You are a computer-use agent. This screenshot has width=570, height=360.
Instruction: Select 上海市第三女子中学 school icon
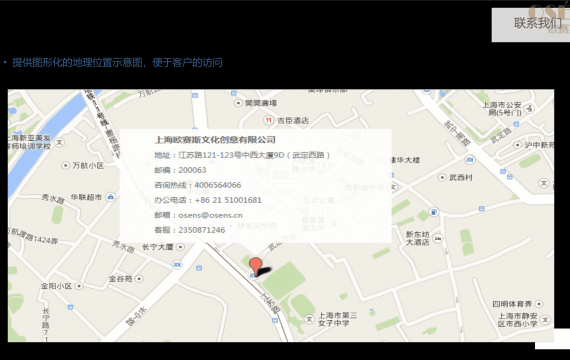[309, 319]
